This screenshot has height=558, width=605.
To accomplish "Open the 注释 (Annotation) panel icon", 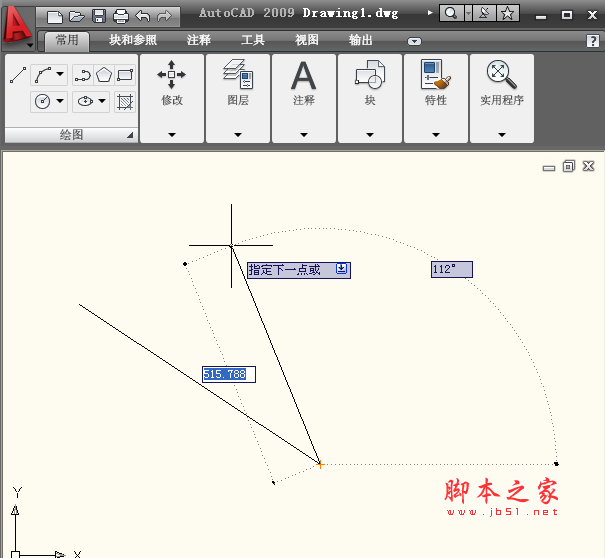I will [304, 75].
